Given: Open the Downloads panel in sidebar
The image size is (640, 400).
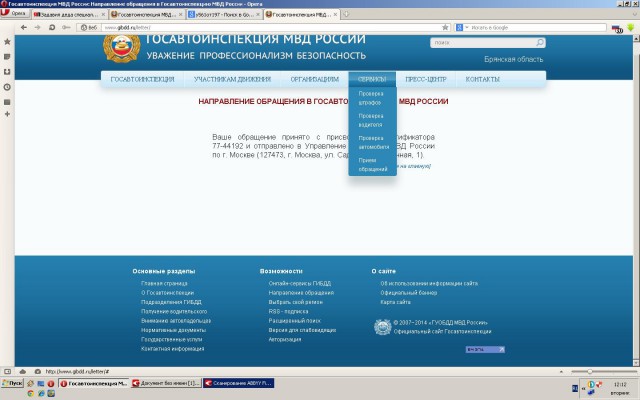Looking at the screenshot, I should point(7,72).
